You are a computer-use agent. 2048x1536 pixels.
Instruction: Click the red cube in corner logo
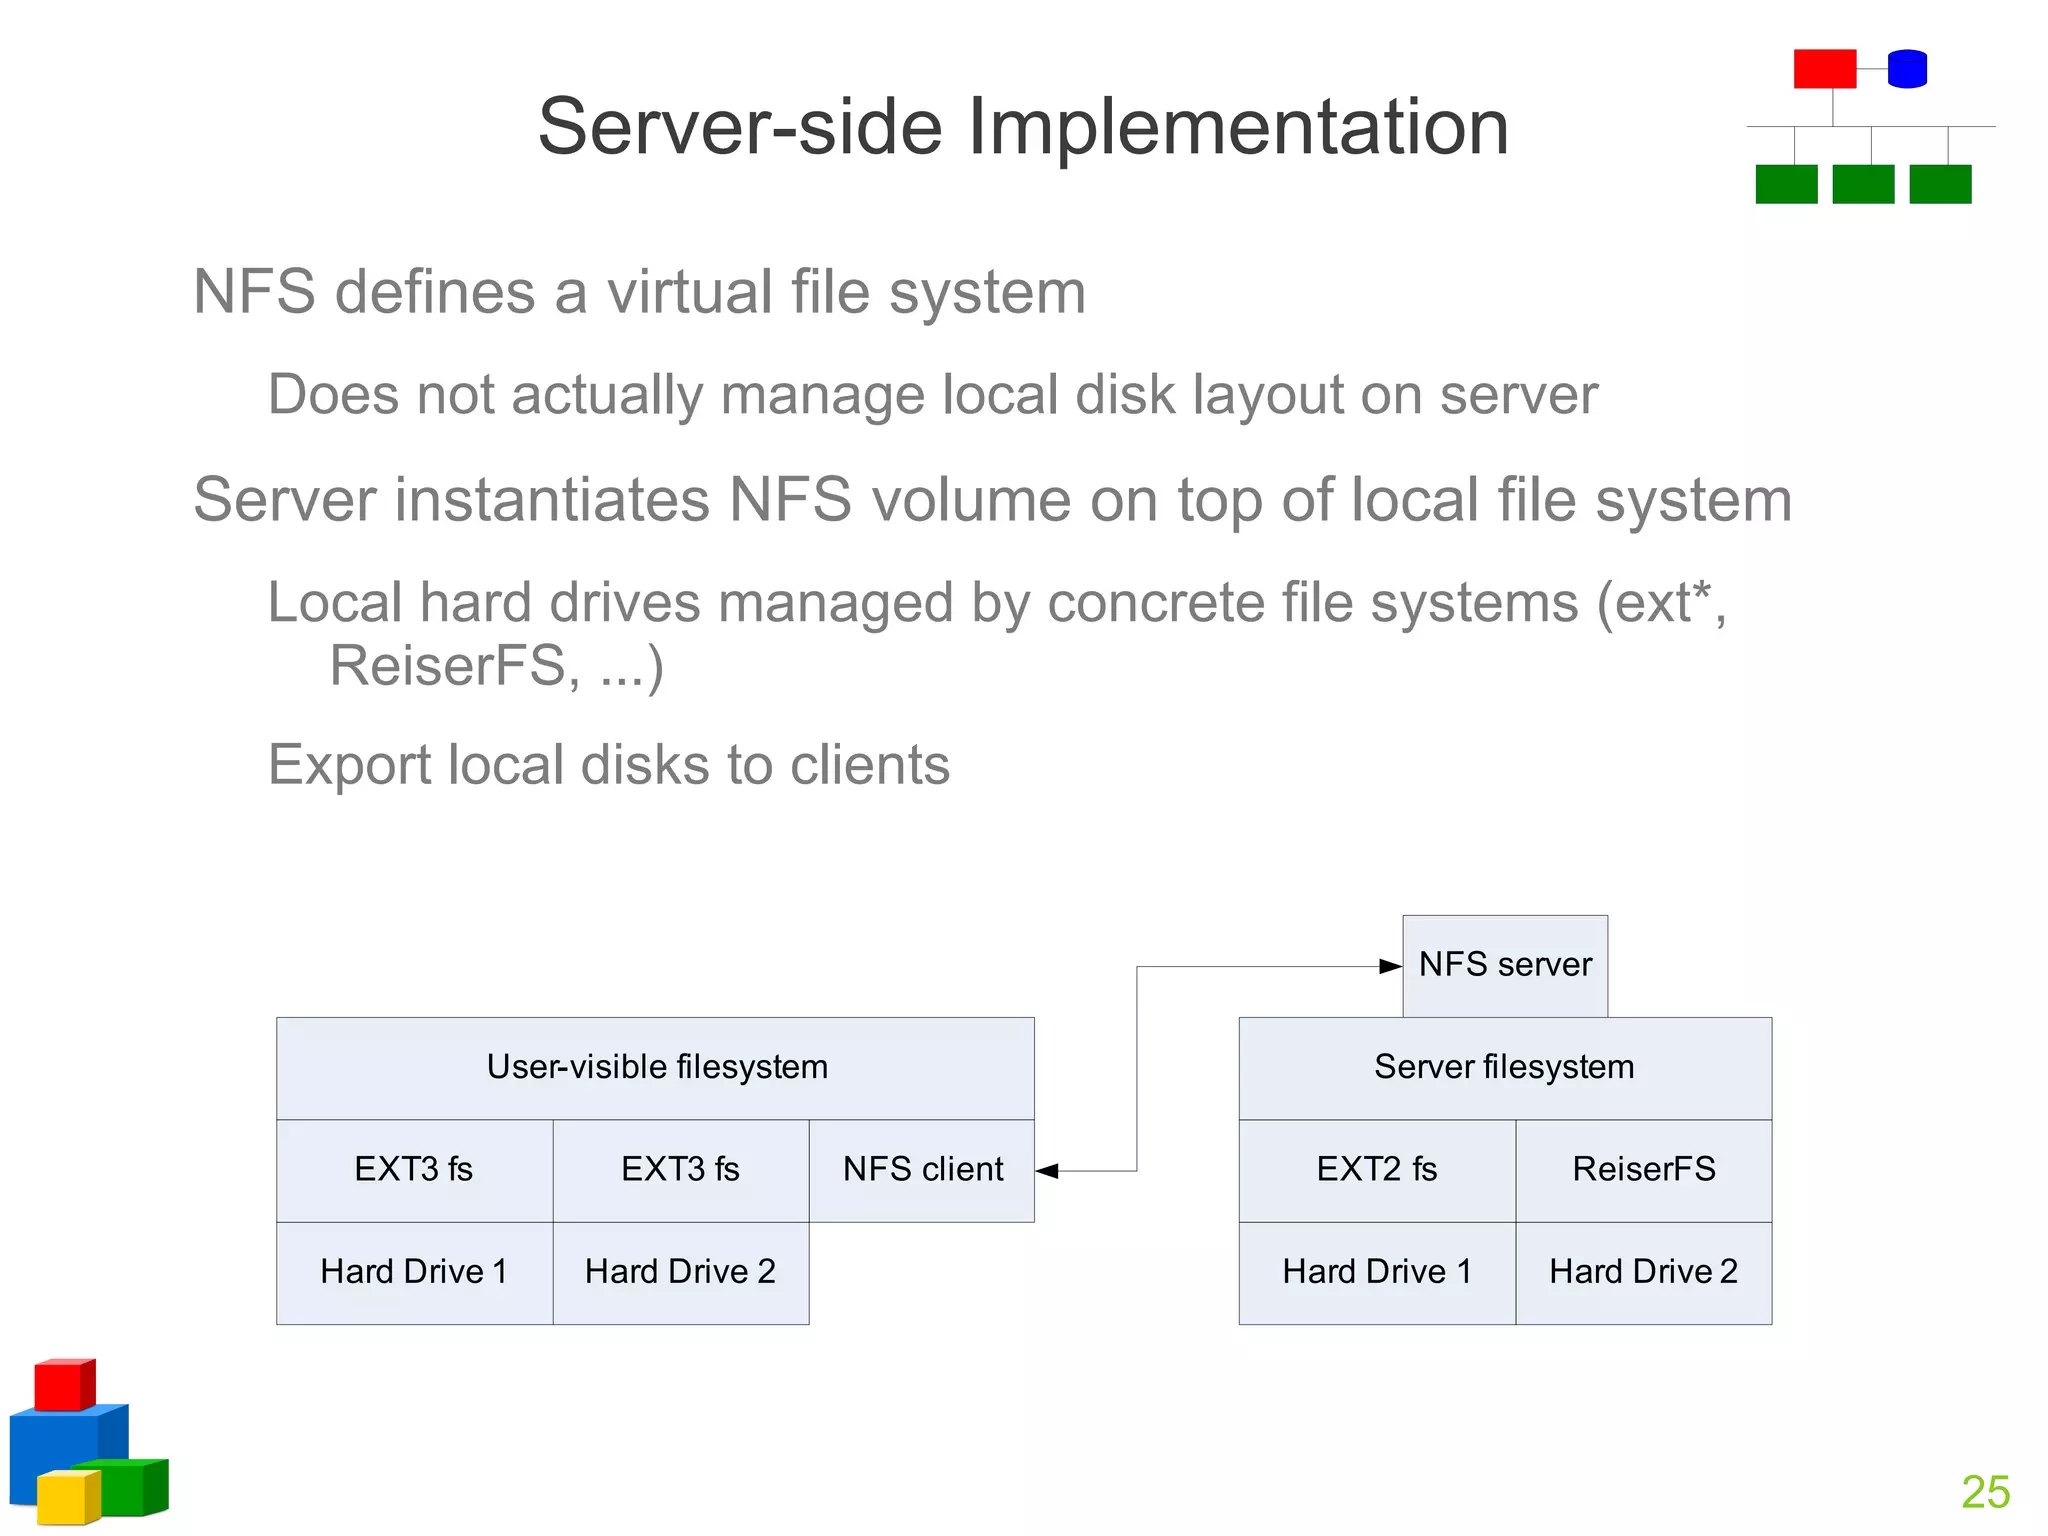pos(62,1385)
